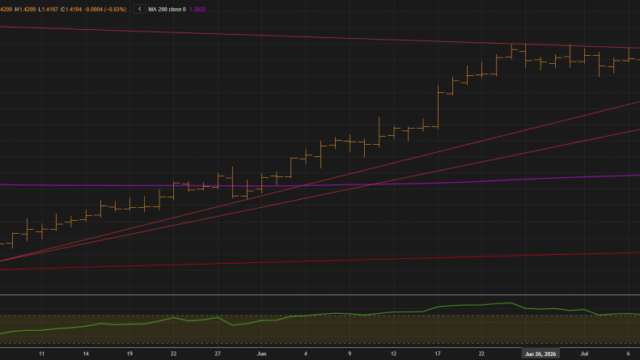
Task: Select the MA 200 close indicator label
Action: 167,9
